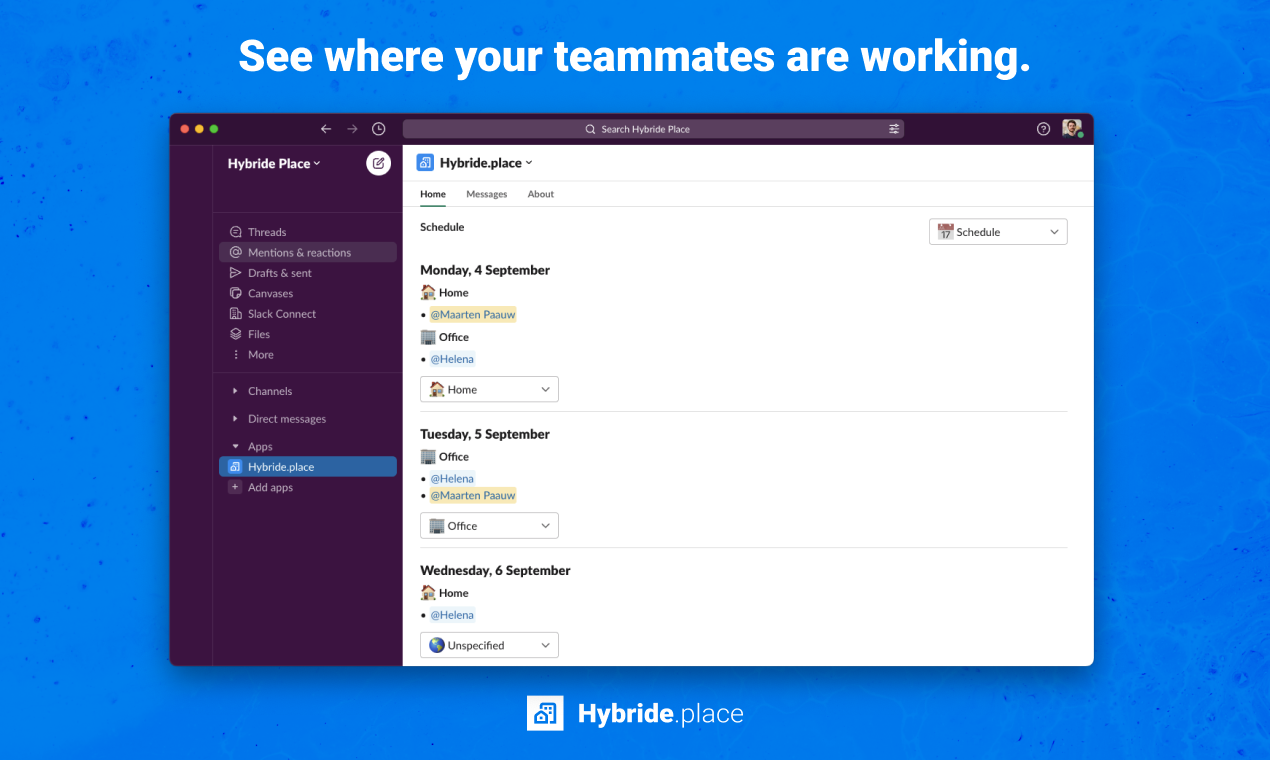This screenshot has width=1270, height=760.
Task: Click the Wednesday, 6 September heading
Action: (x=495, y=571)
